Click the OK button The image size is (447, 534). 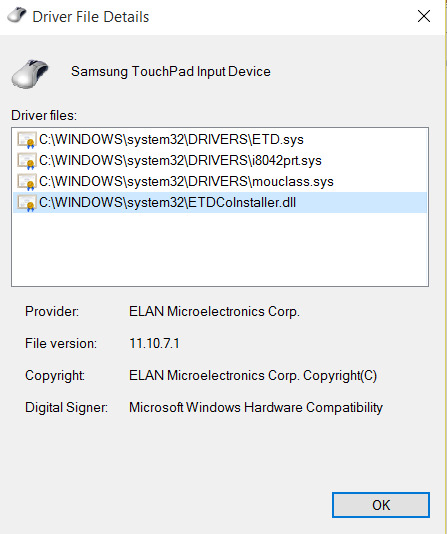click(381, 505)
